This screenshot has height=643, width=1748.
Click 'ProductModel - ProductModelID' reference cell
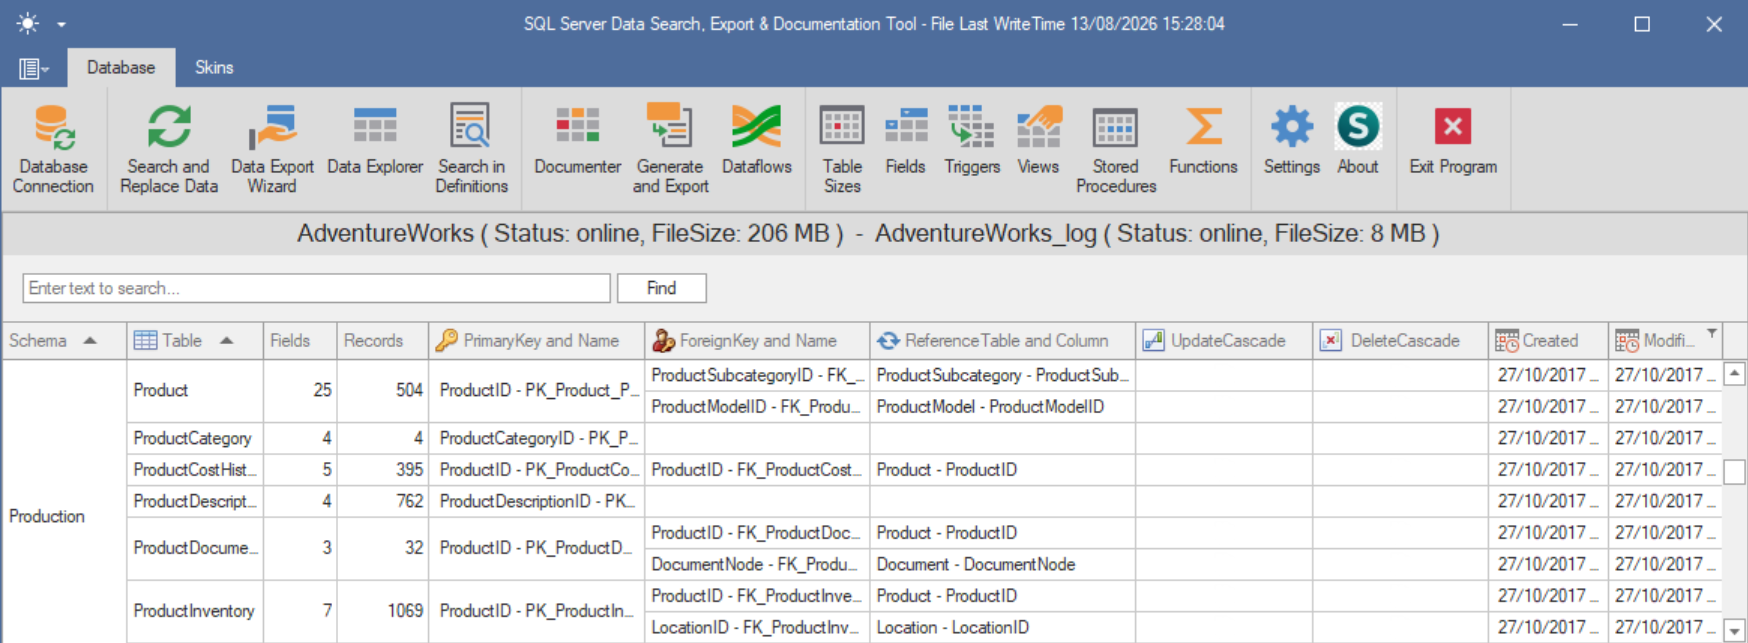(1003, 407)
